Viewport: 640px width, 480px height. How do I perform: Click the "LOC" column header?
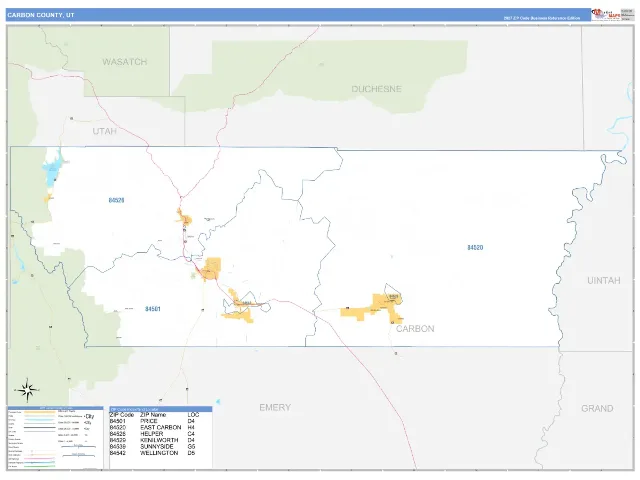(193, 415)
